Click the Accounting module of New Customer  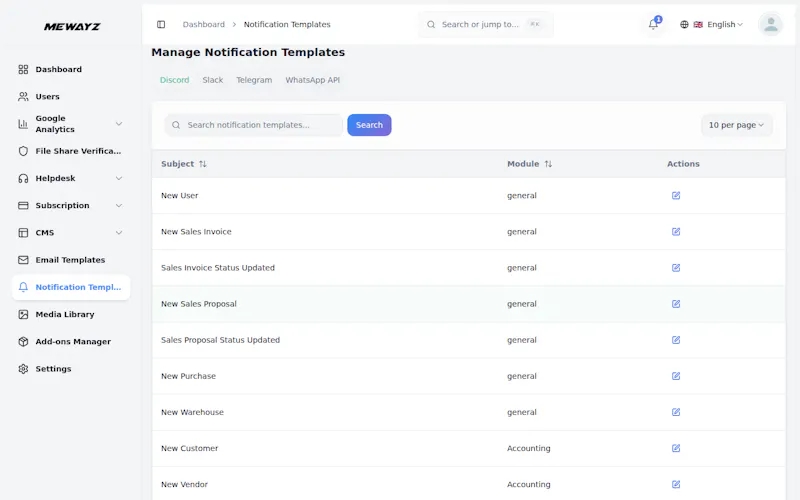pos(529,448)
